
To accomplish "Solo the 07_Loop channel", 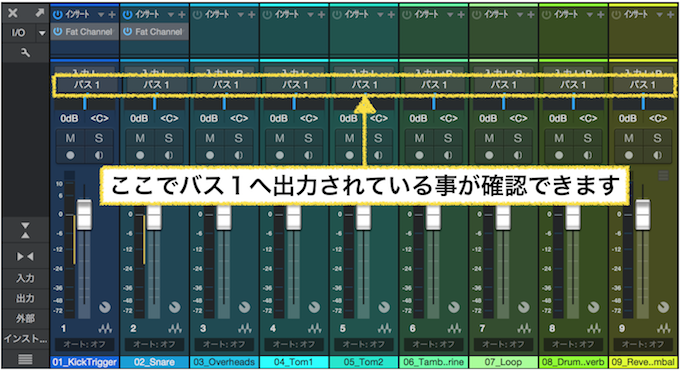I will pyautogui.click(x=518, y=138).
